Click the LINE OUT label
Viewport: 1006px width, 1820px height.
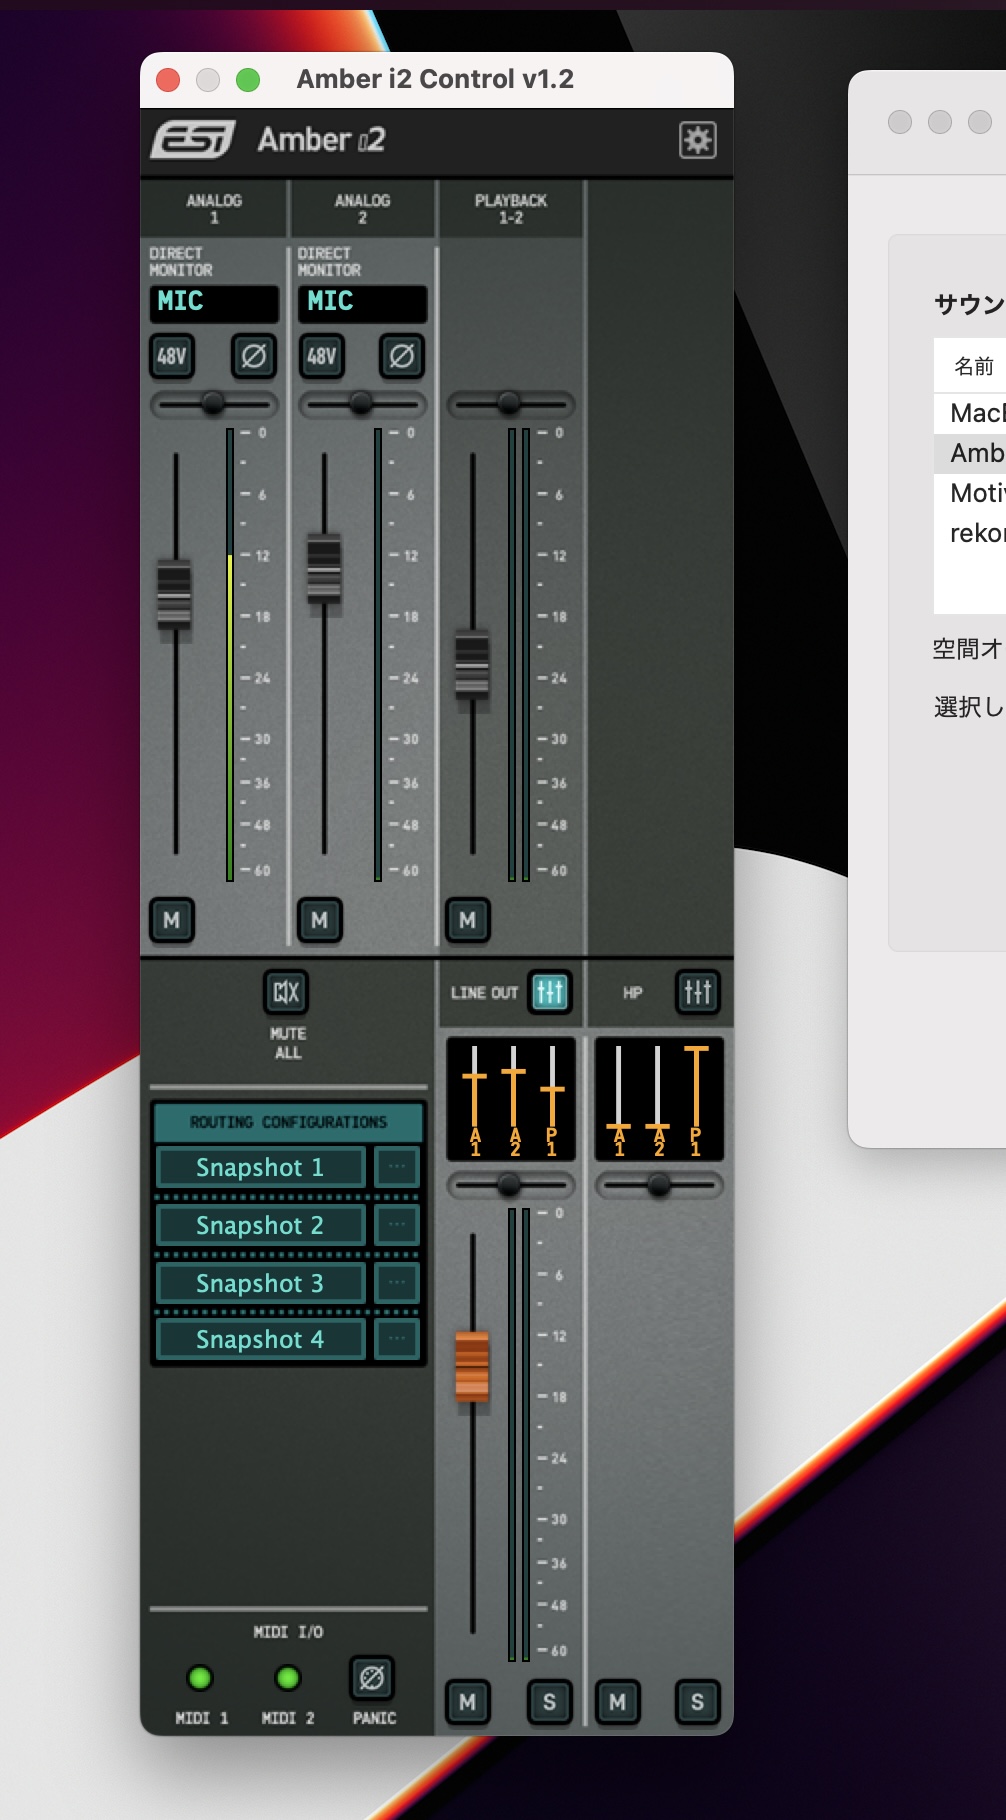pyautogui.click(x=484, y=993)
